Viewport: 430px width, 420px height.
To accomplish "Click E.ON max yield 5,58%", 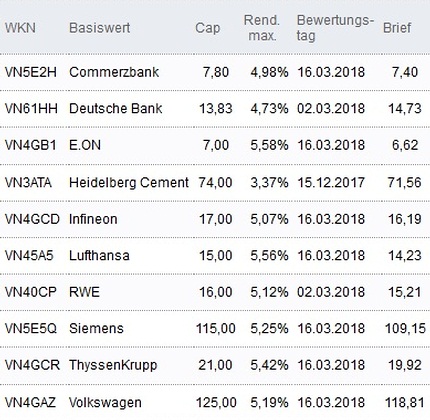I will point(269,145).
